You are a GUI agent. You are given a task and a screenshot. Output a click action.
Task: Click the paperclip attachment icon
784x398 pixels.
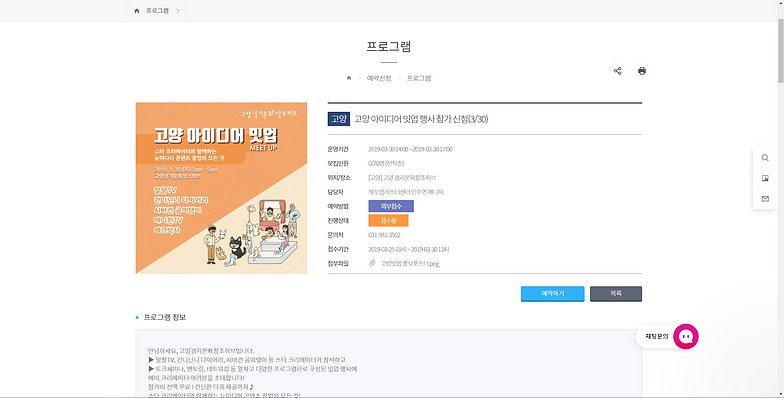tap(372, 263)
